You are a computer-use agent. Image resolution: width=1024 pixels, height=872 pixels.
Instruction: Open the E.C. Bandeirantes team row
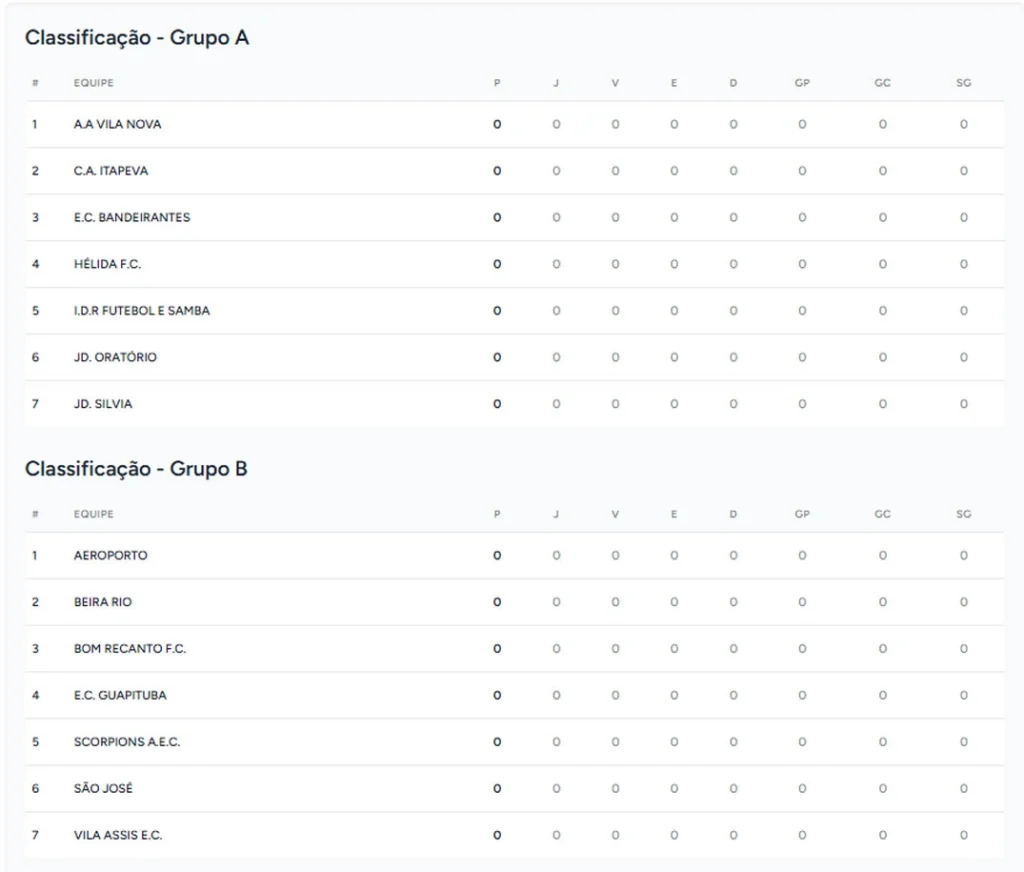coord(131,218)
